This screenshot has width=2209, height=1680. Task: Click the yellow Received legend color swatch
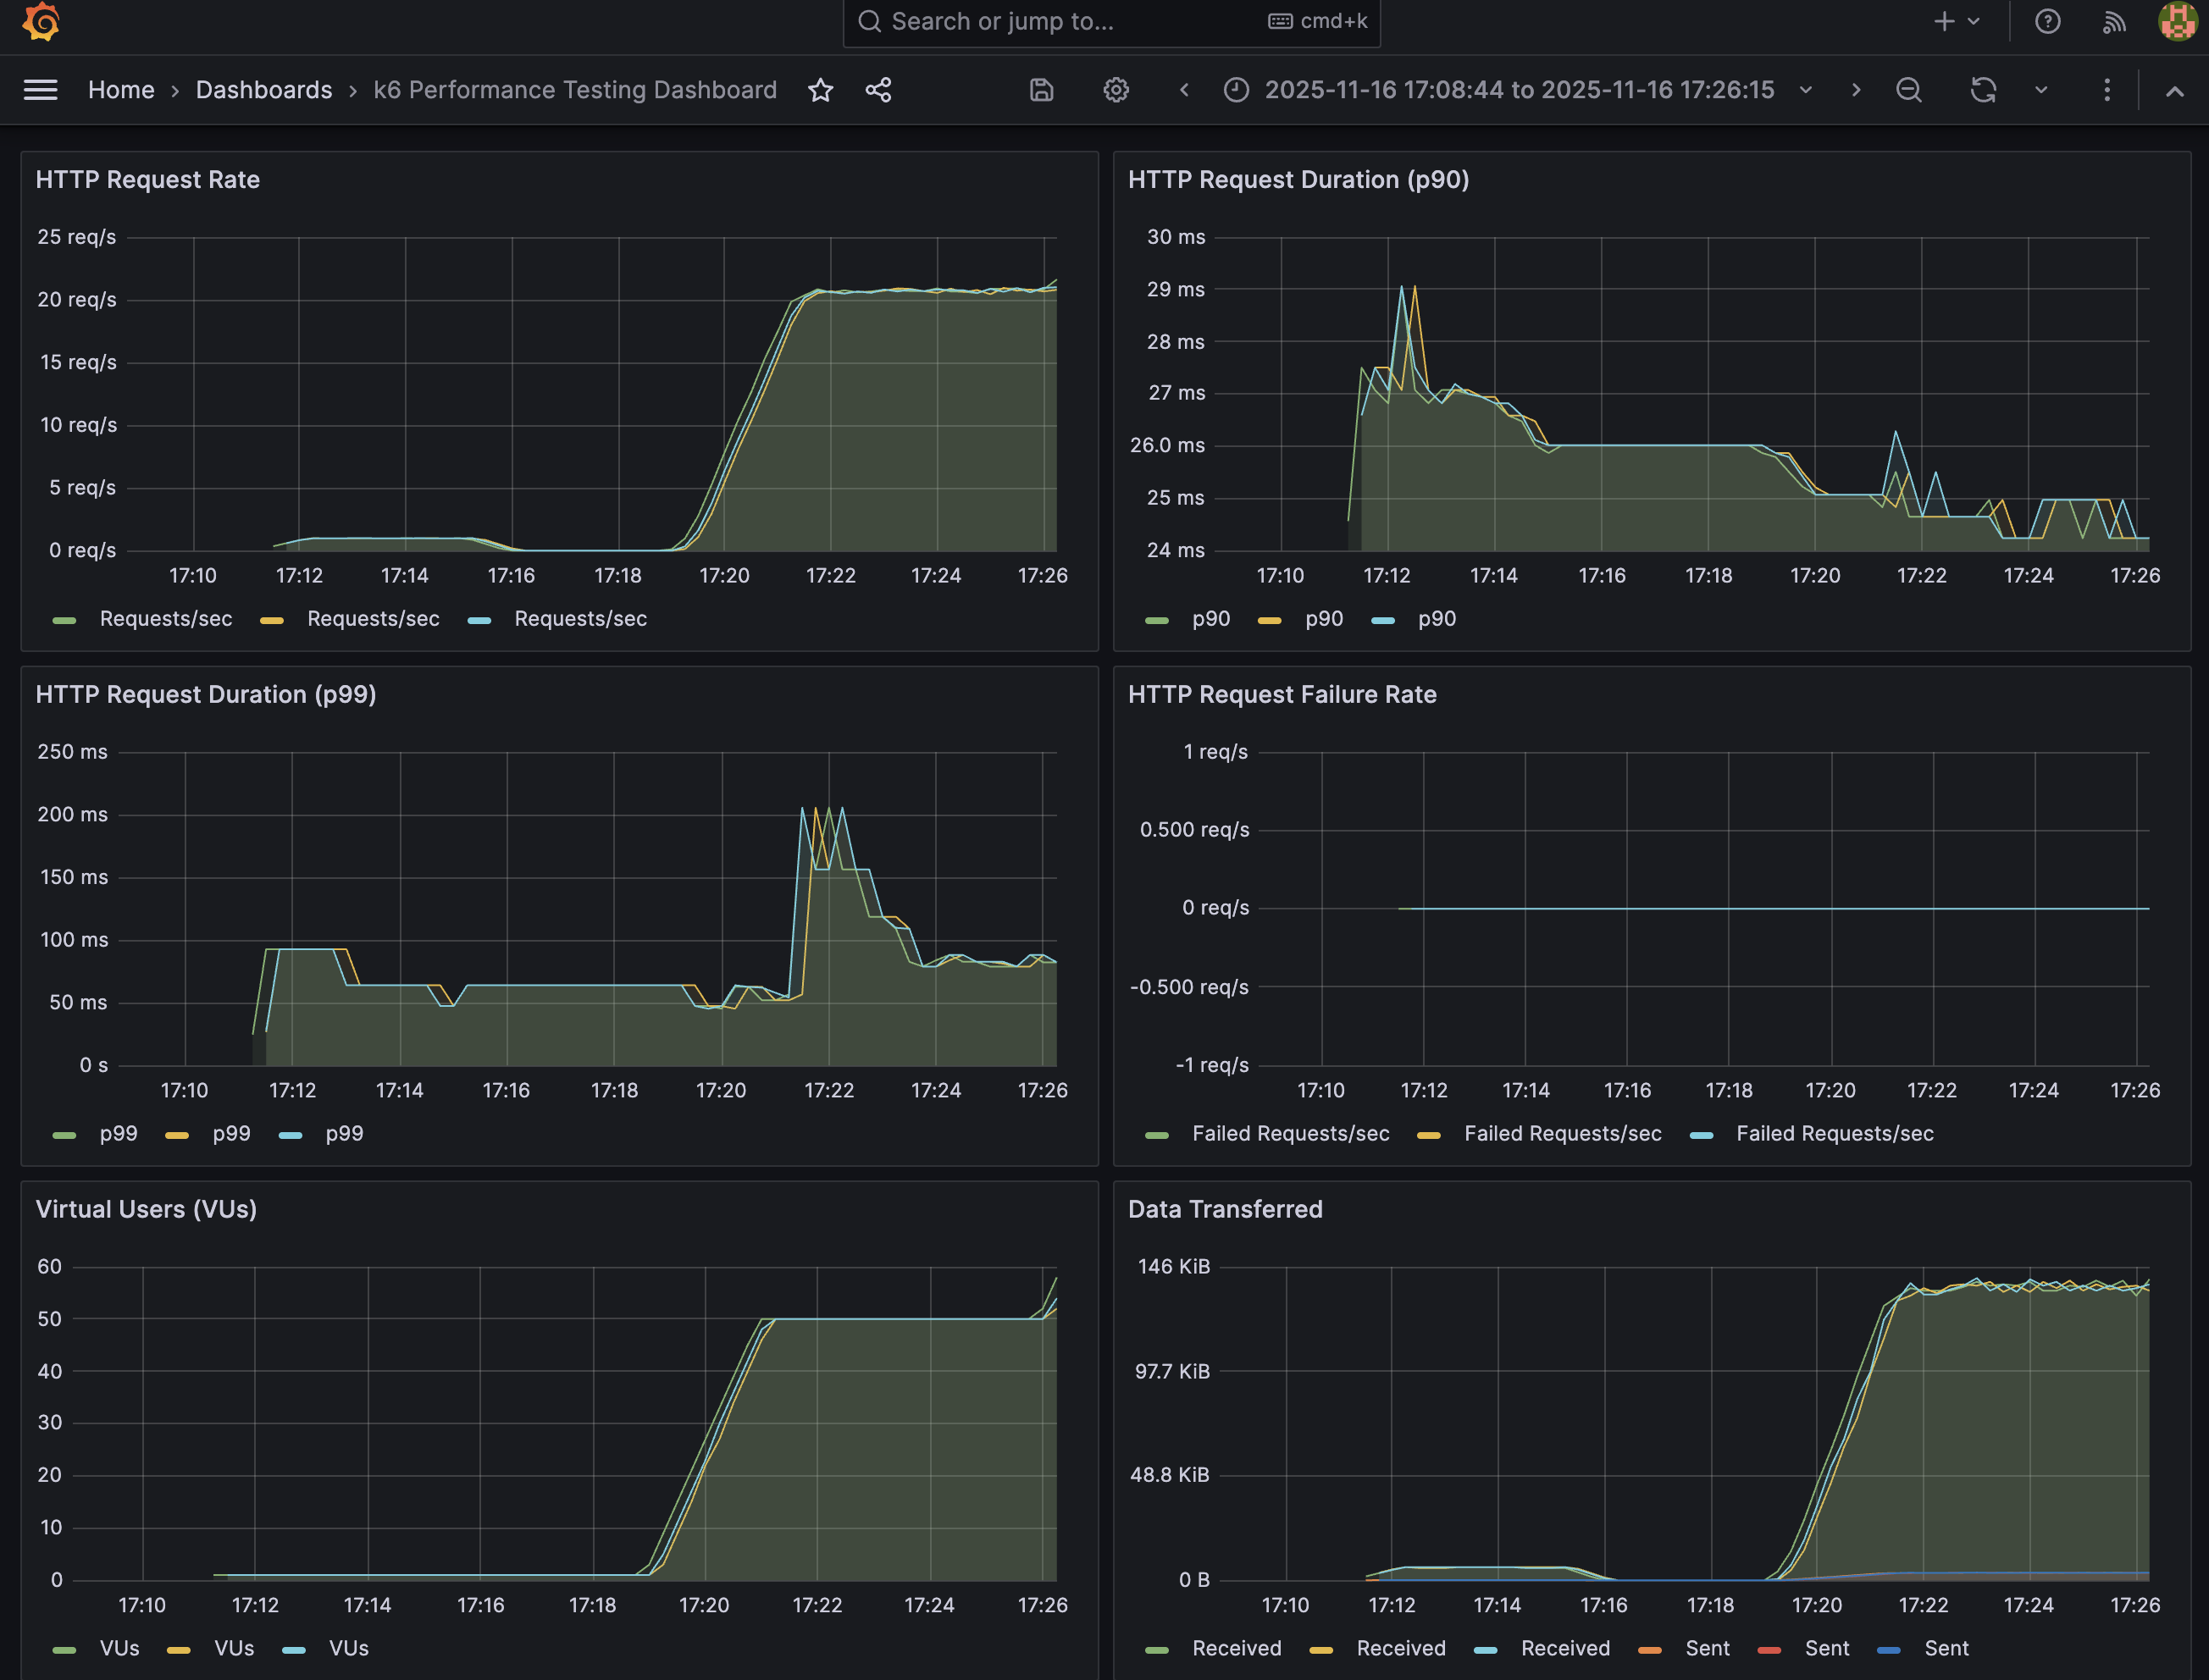[x=1321, y=1650]
